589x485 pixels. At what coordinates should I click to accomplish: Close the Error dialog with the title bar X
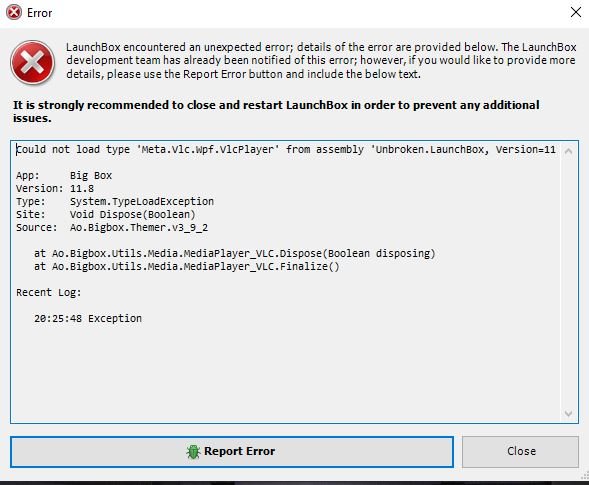[x=575, y=12]
